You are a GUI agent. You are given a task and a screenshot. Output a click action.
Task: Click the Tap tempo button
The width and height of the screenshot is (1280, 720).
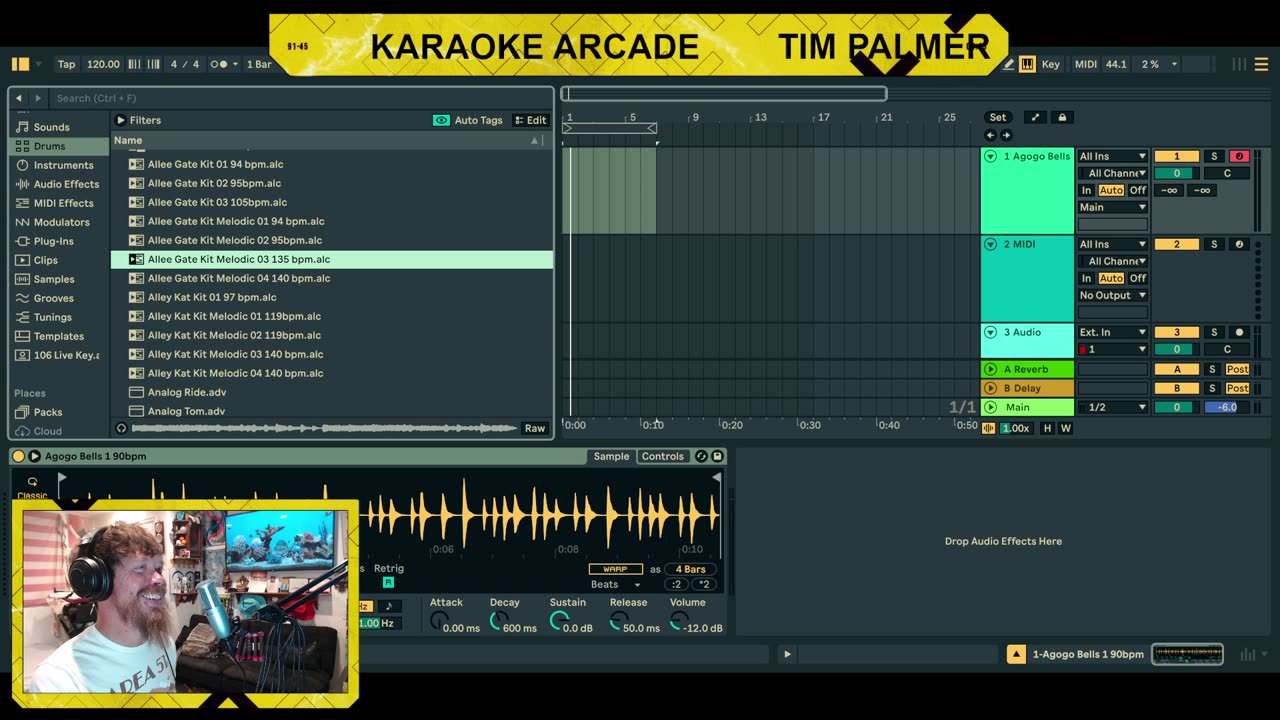point(66,64)
